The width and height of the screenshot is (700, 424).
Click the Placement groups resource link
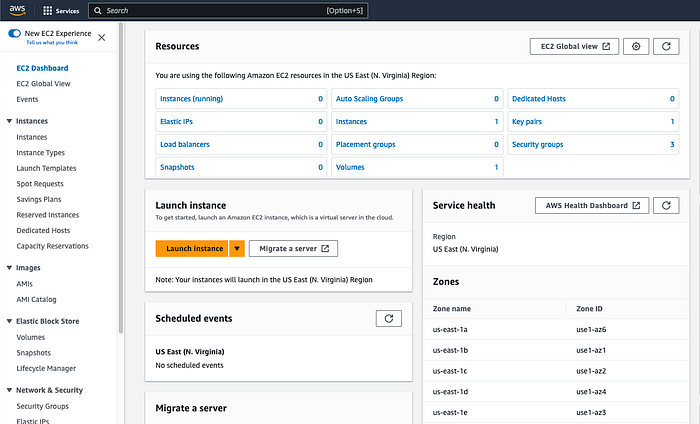pyautogui.click(x=366, y=145)
